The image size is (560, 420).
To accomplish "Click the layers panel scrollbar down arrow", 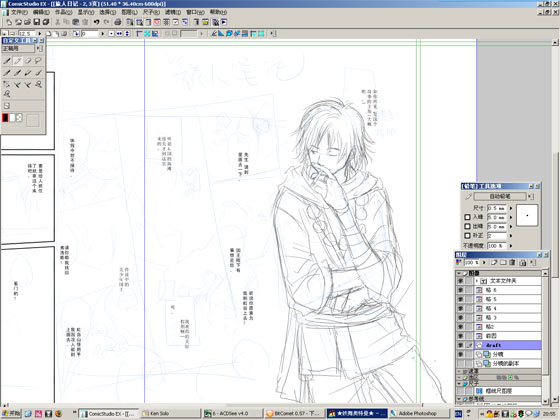I will pyautogui.click(x=545, y=401).
